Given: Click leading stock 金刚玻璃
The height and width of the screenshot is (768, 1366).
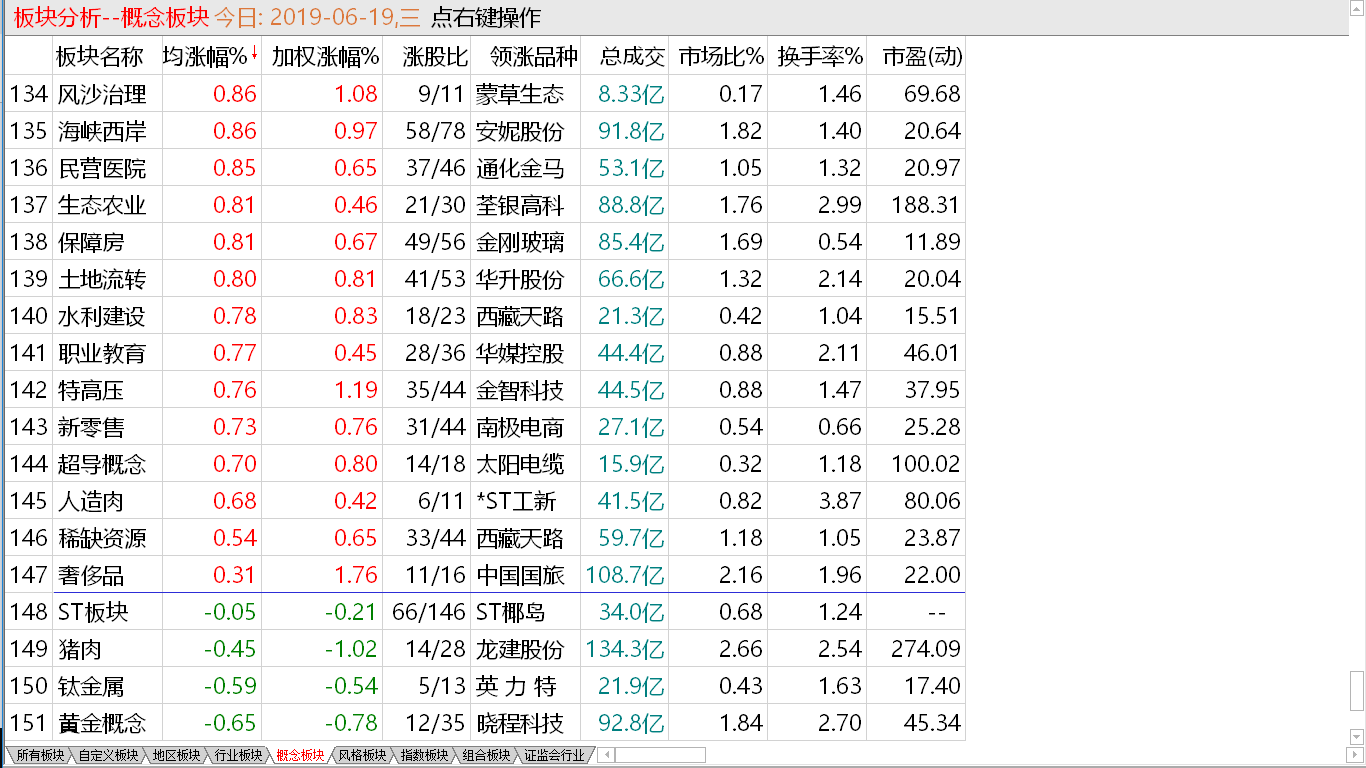Looking at the screenshot, I should point(520,242).
